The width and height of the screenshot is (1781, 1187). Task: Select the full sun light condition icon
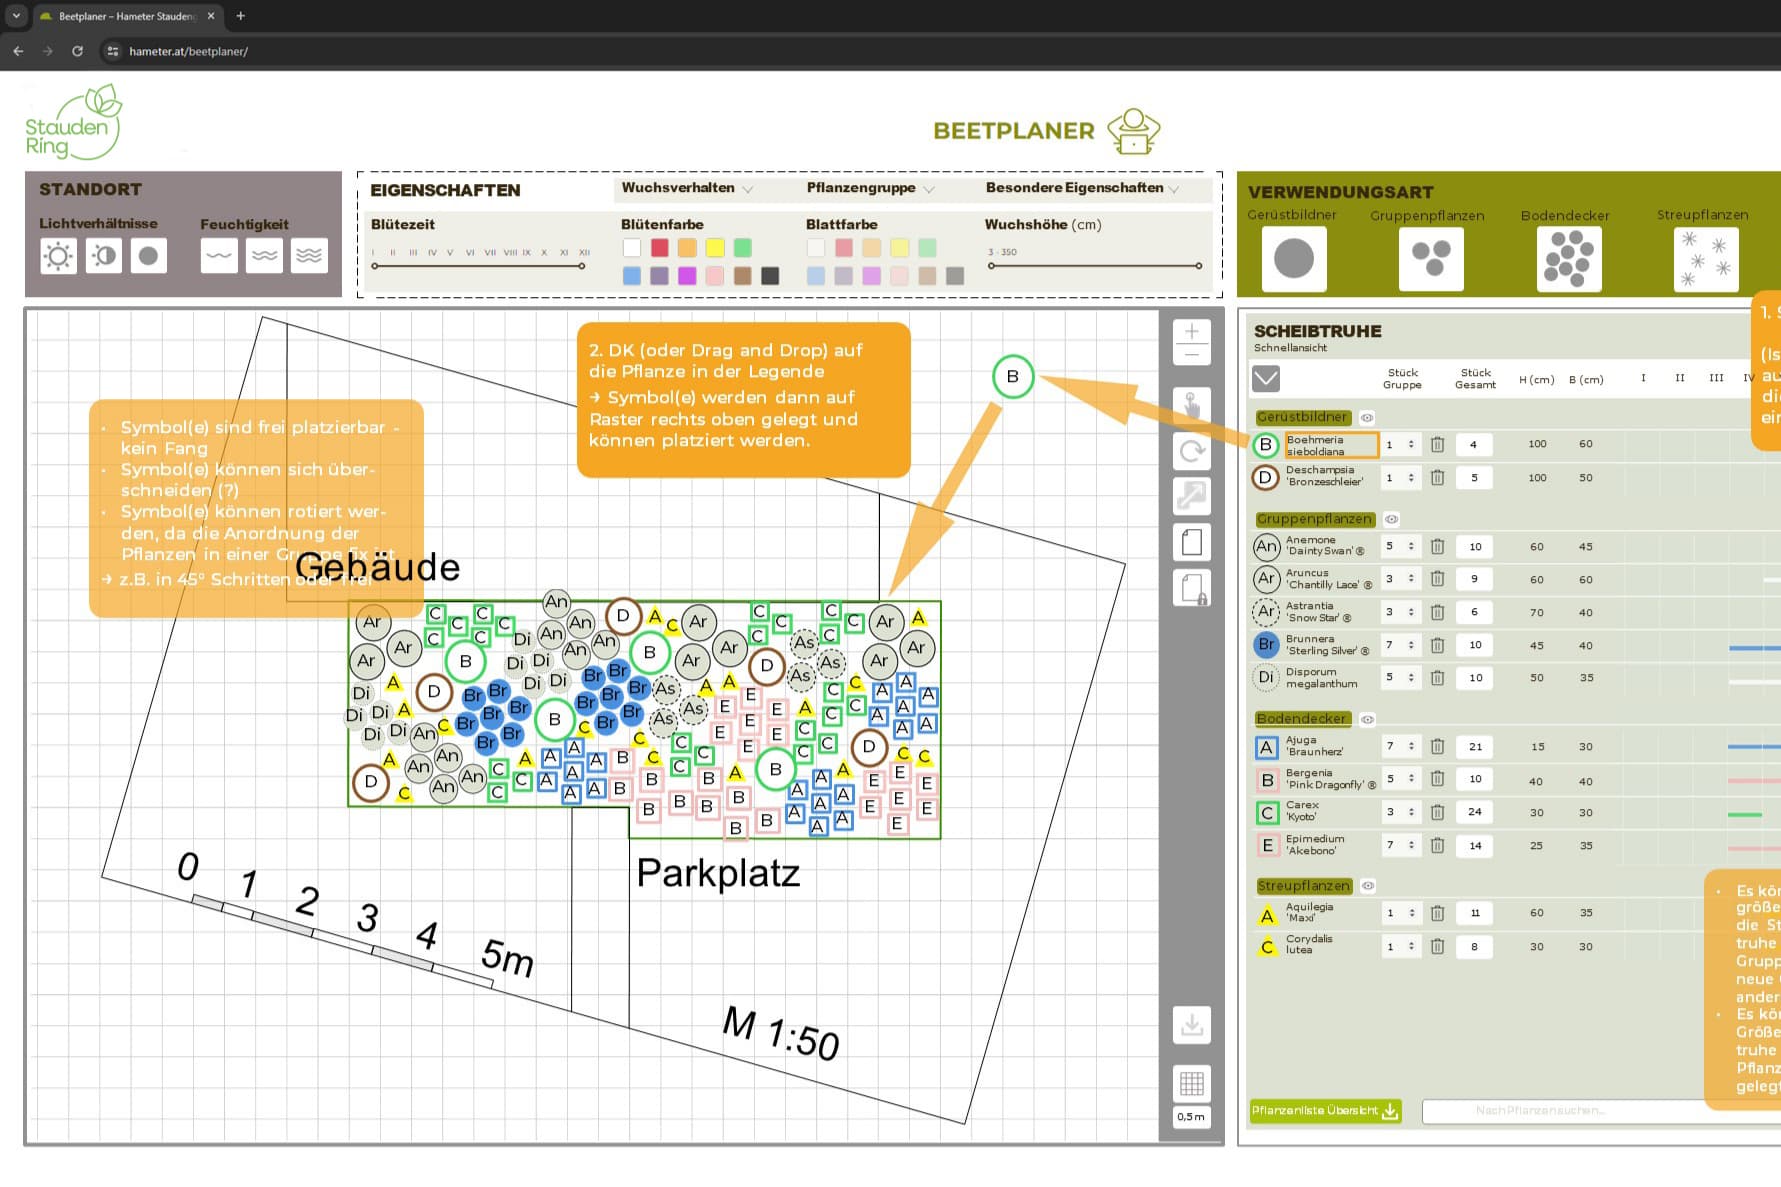[x=58, y=257]
